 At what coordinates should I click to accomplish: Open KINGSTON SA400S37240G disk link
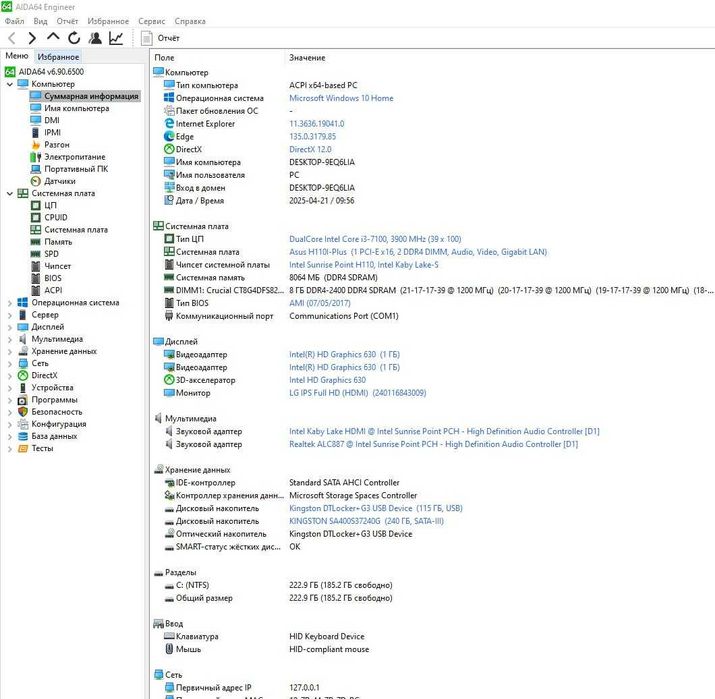[x=366, y=521]
